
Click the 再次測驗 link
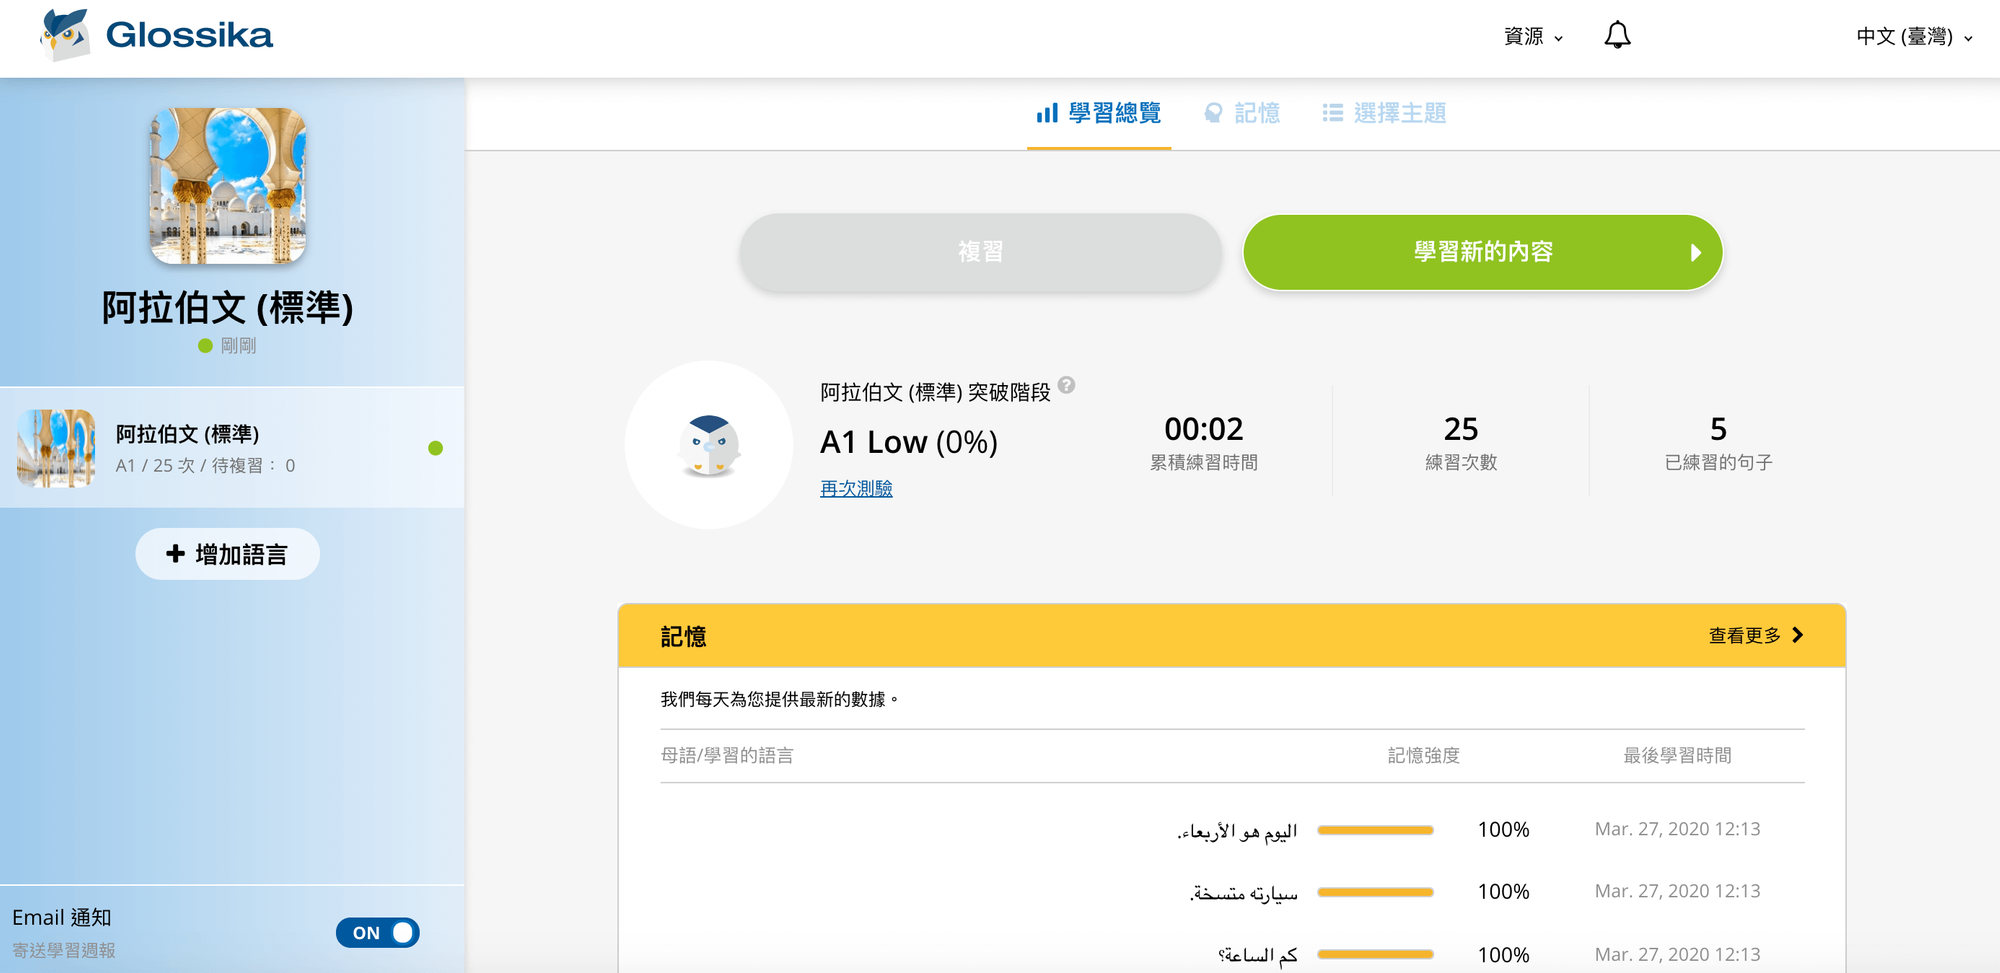(x=856, y=488)
